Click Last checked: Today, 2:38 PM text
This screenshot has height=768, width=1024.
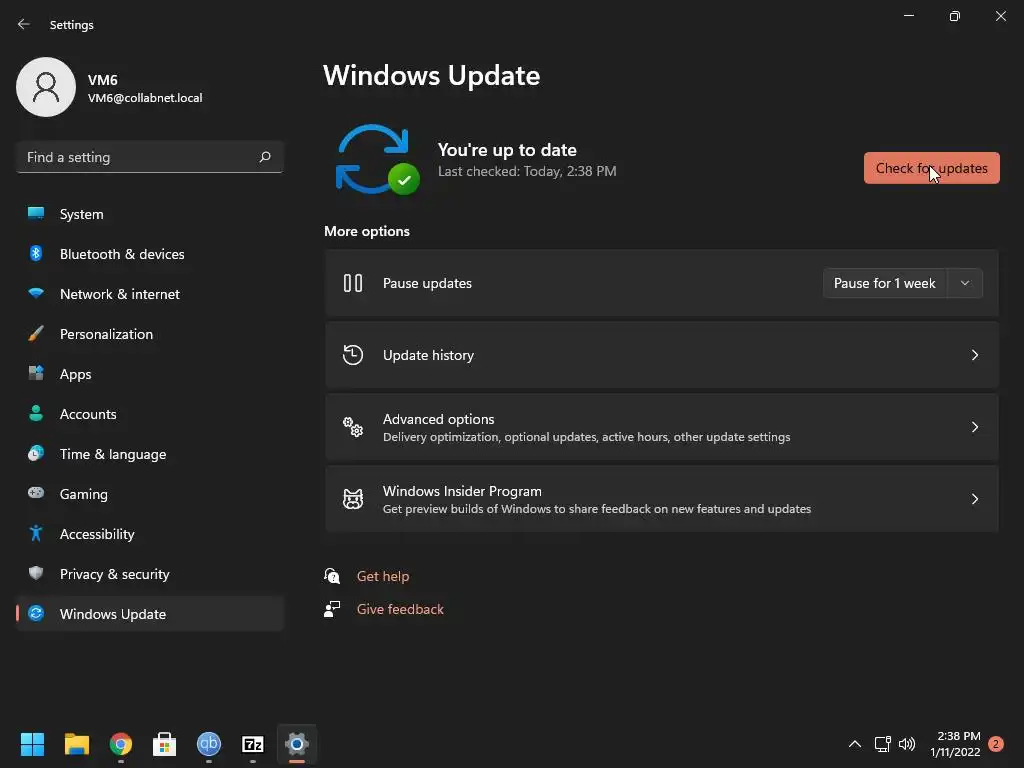point(527,171)
